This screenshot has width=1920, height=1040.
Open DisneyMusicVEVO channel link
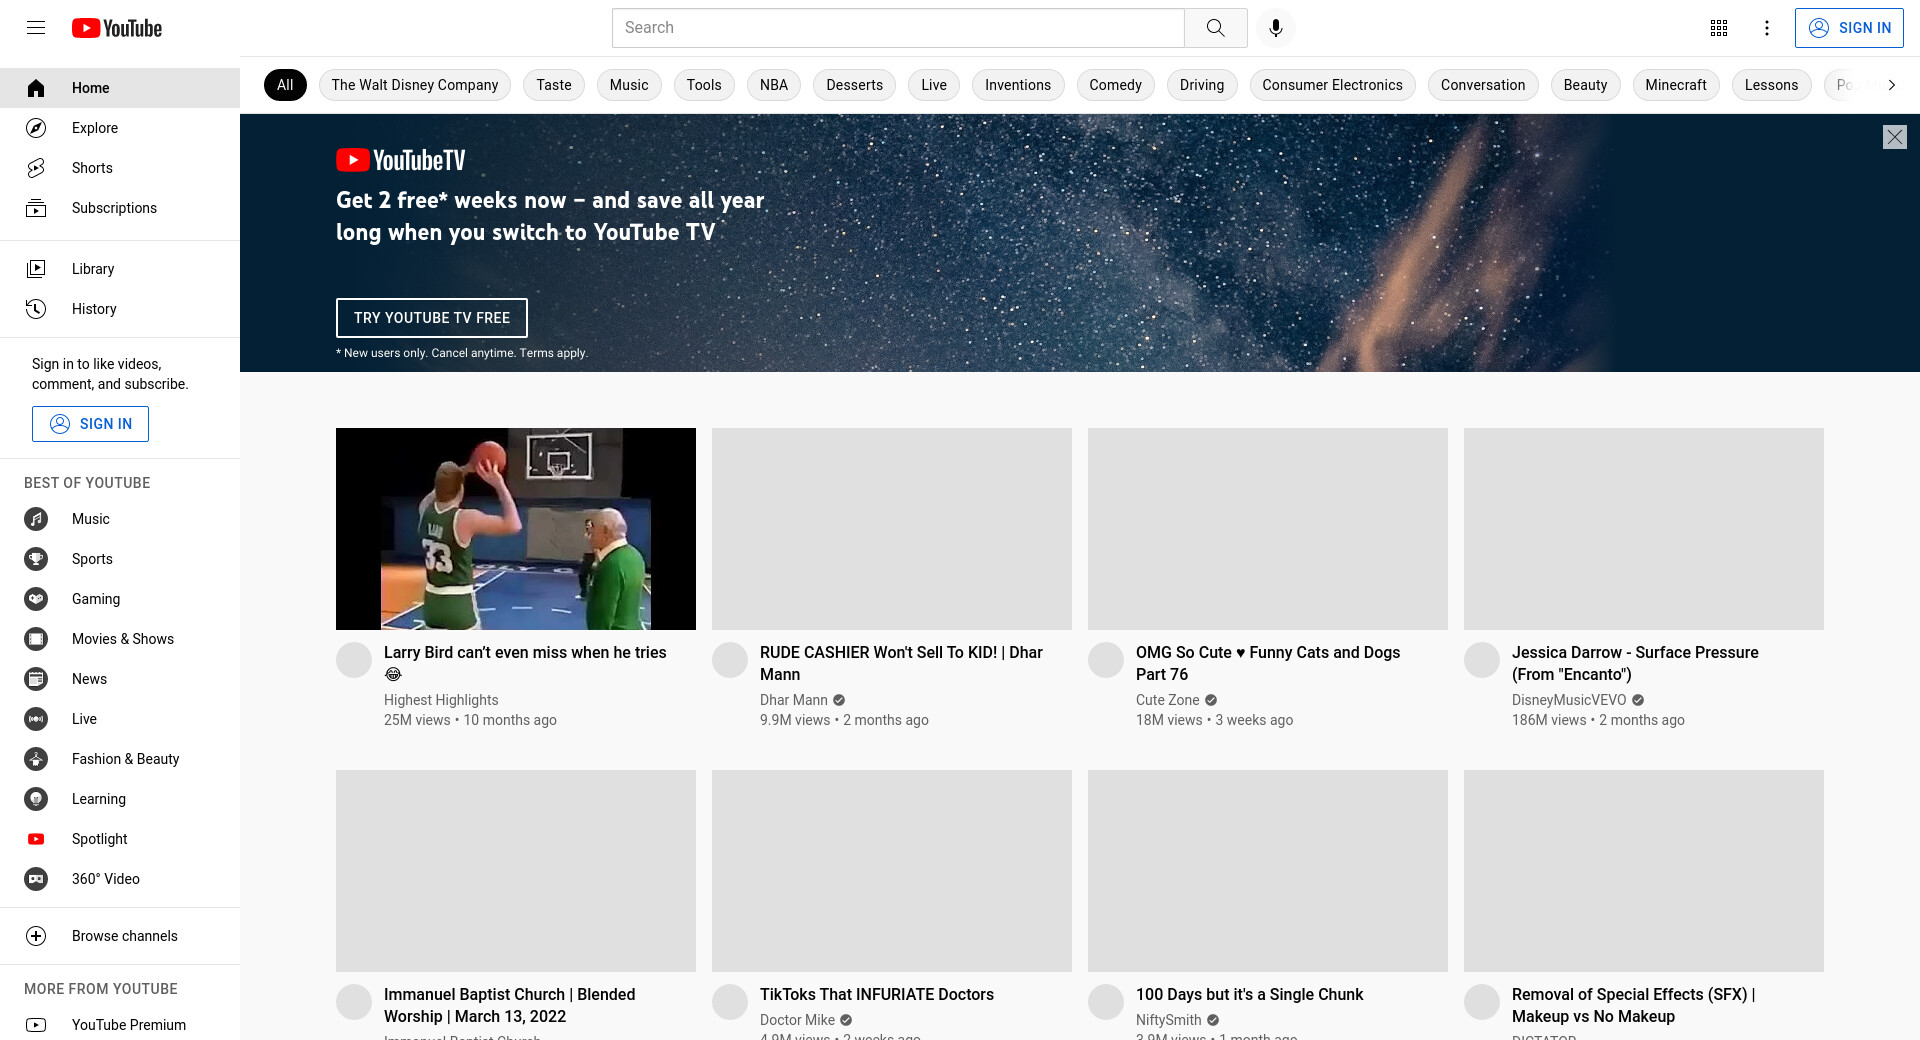coord(1569,700)
